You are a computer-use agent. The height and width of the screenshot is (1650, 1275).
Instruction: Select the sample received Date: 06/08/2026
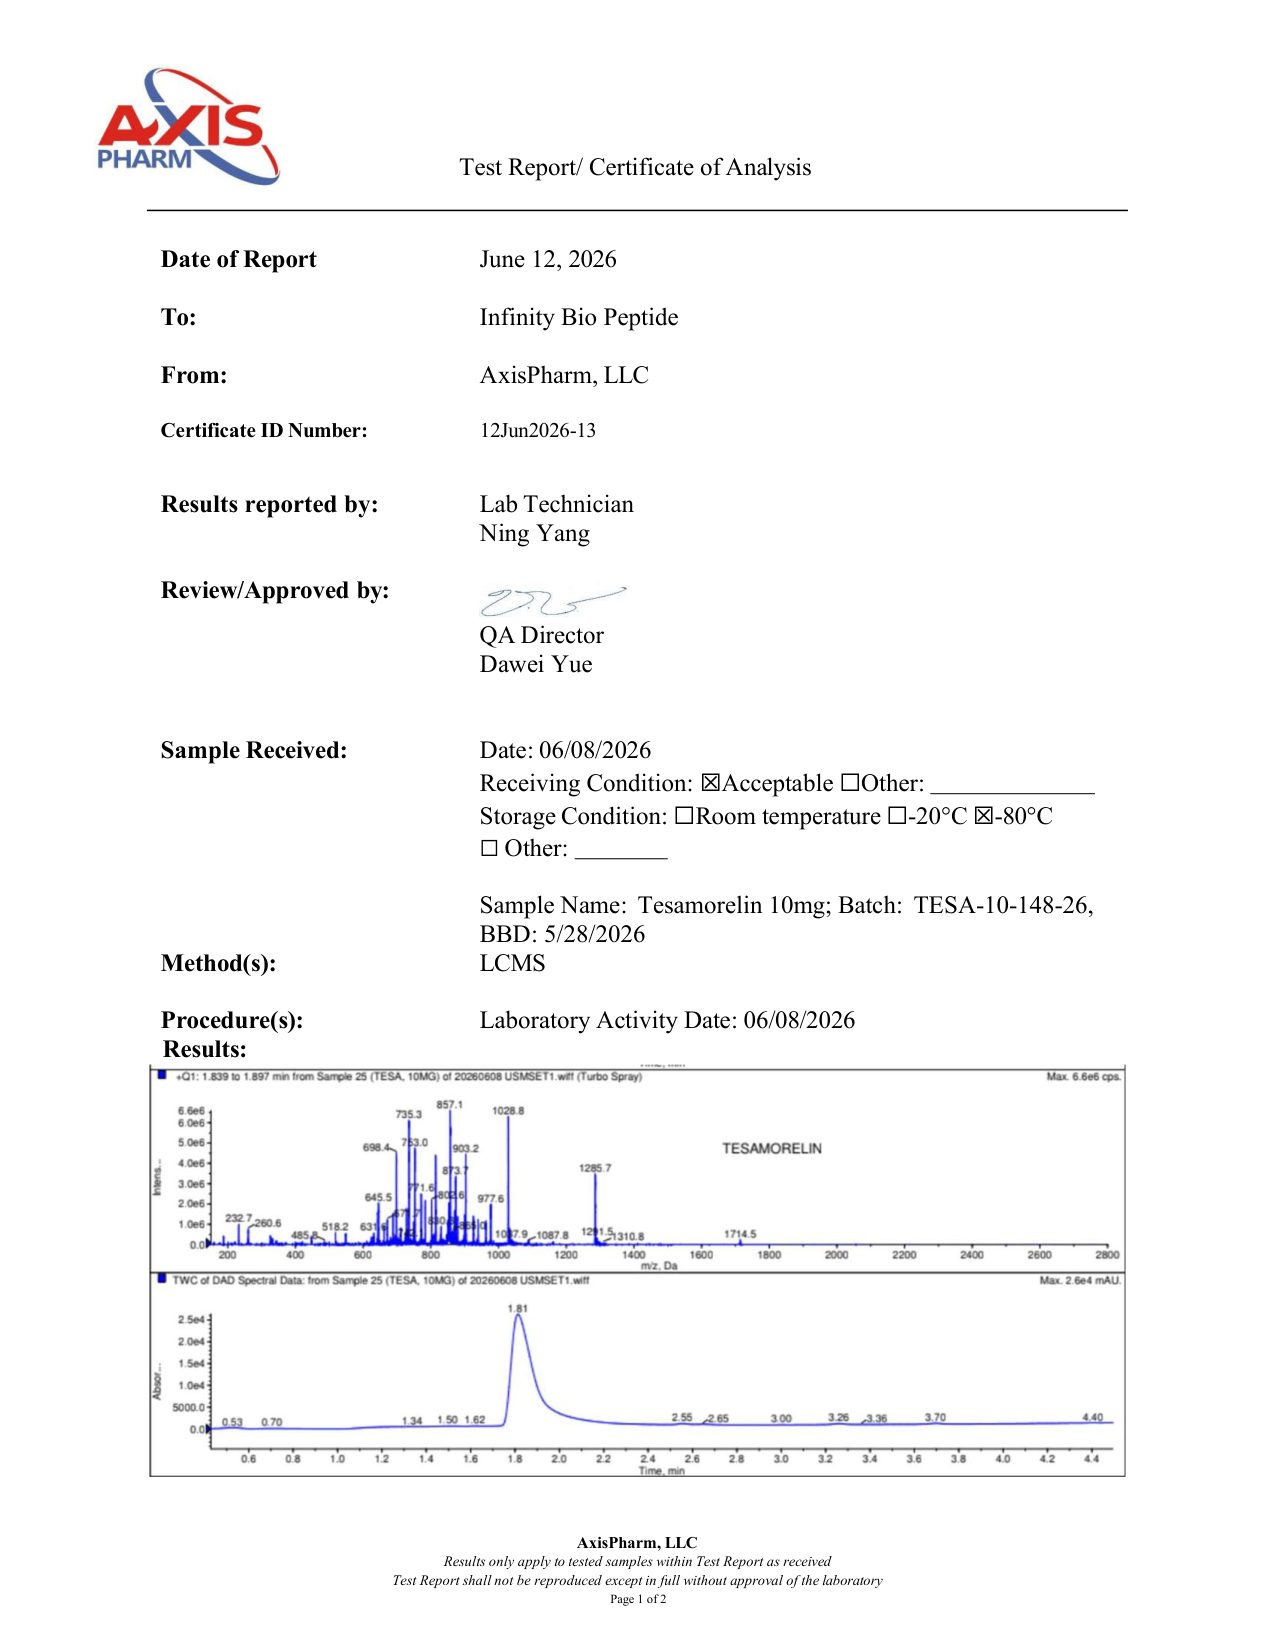click(x=565, y=750)
